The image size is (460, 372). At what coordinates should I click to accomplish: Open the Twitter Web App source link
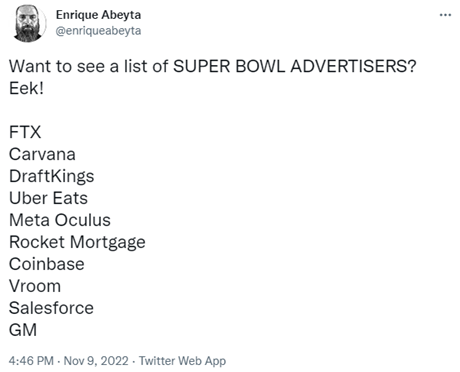tap(182, 361)
